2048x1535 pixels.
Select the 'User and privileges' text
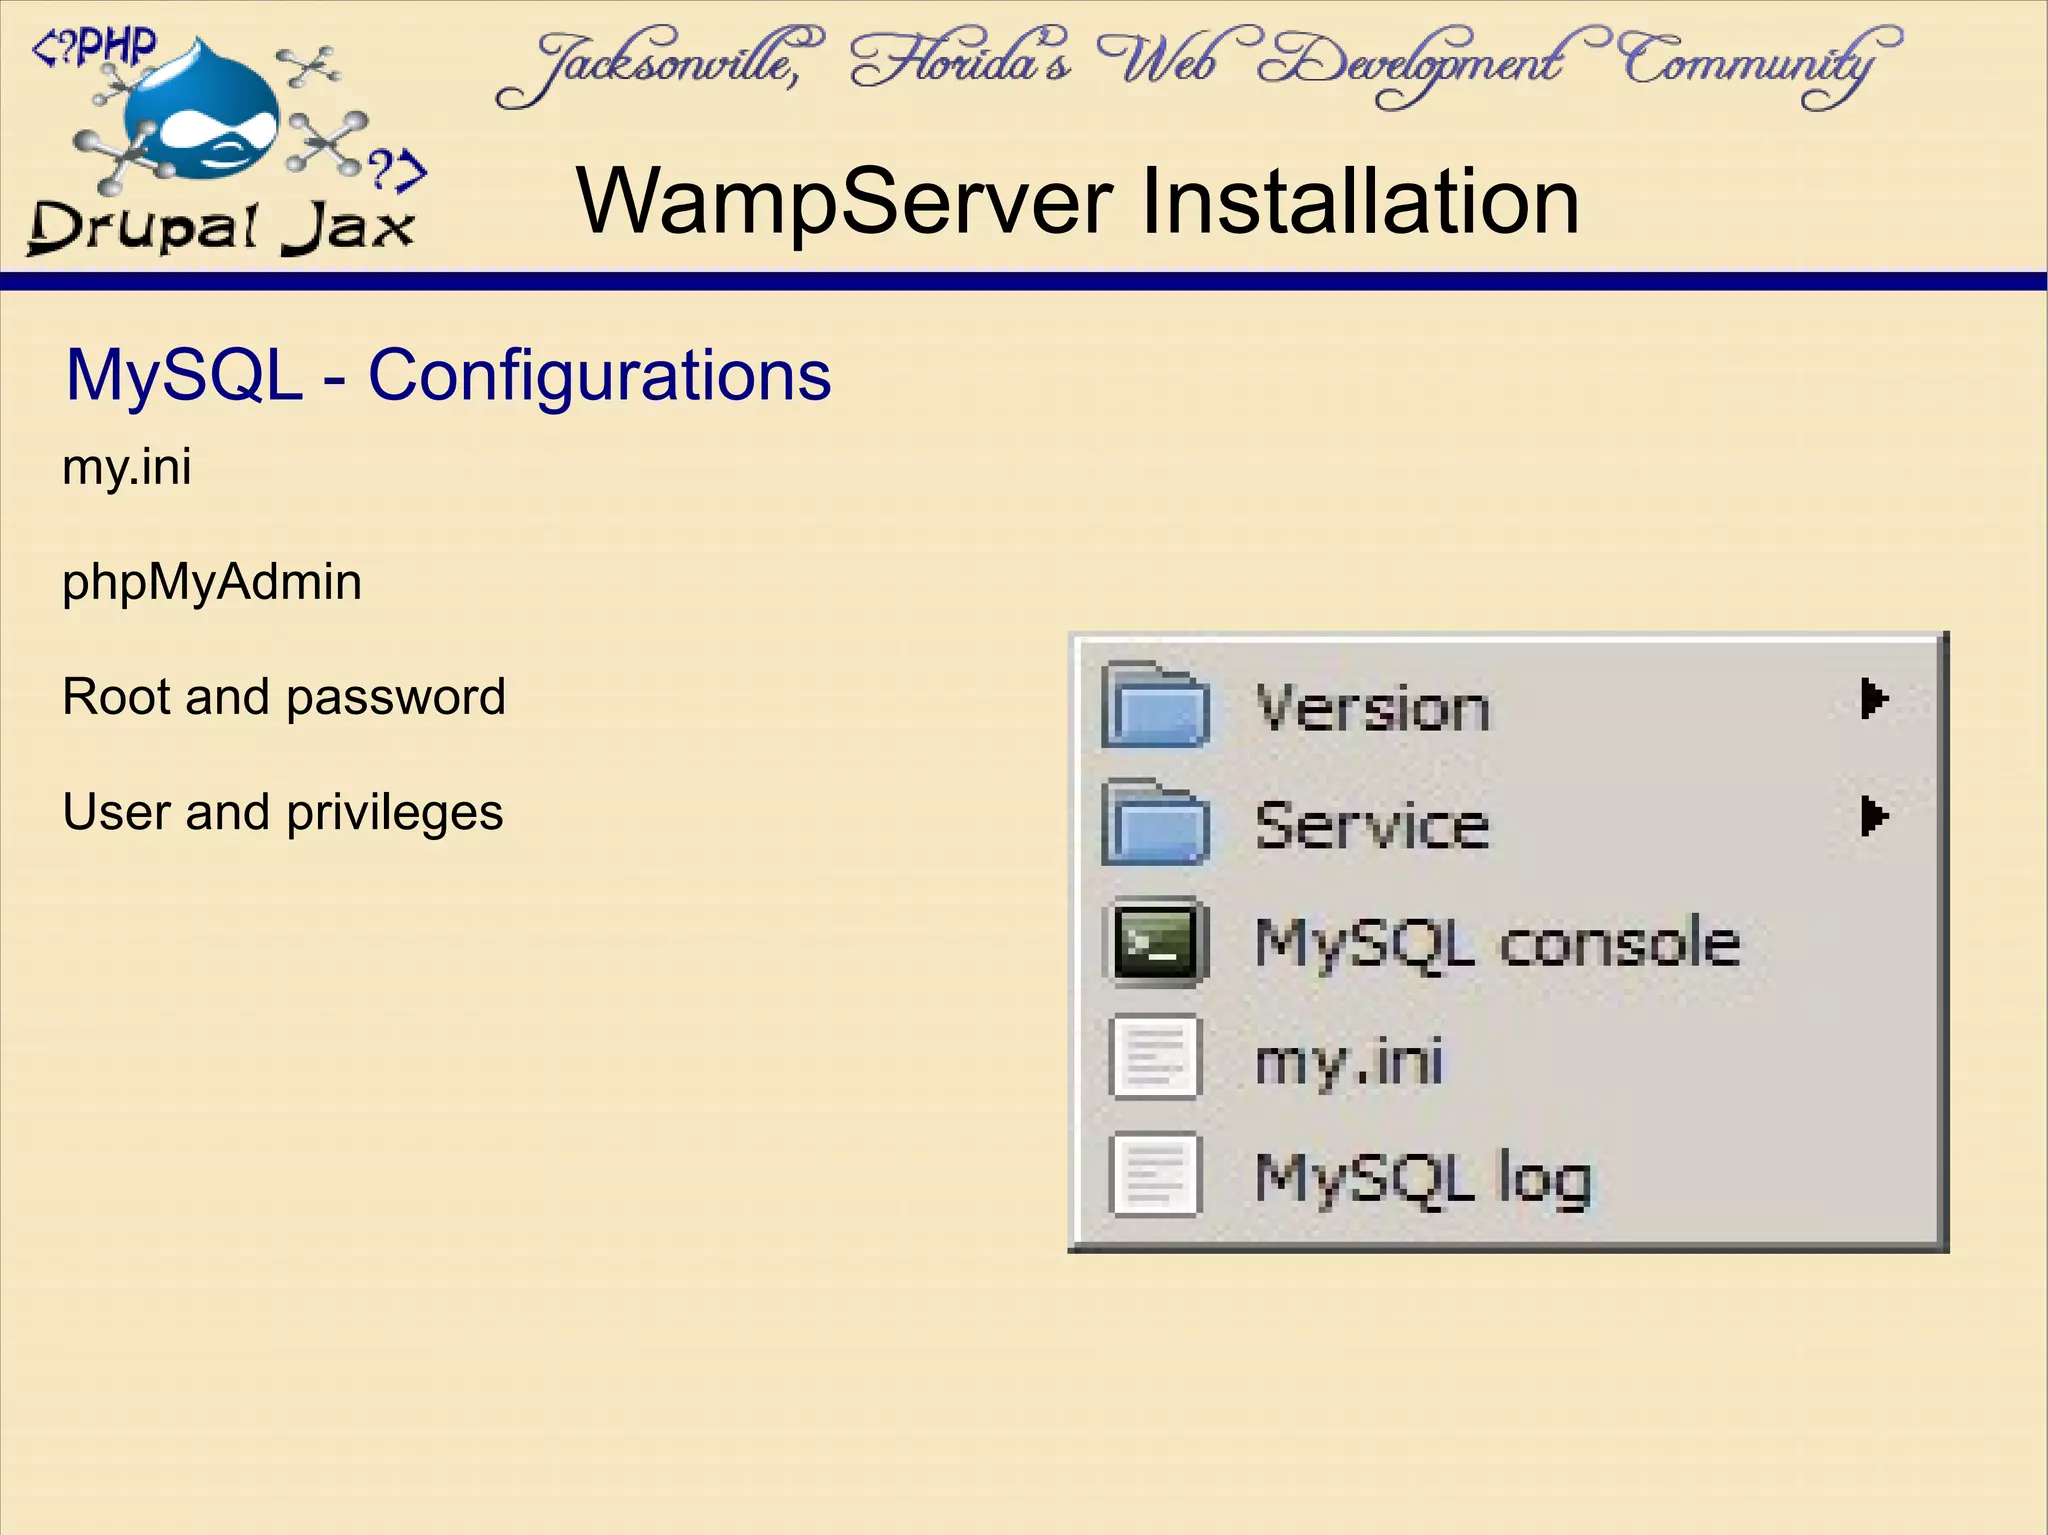point(283,812)
